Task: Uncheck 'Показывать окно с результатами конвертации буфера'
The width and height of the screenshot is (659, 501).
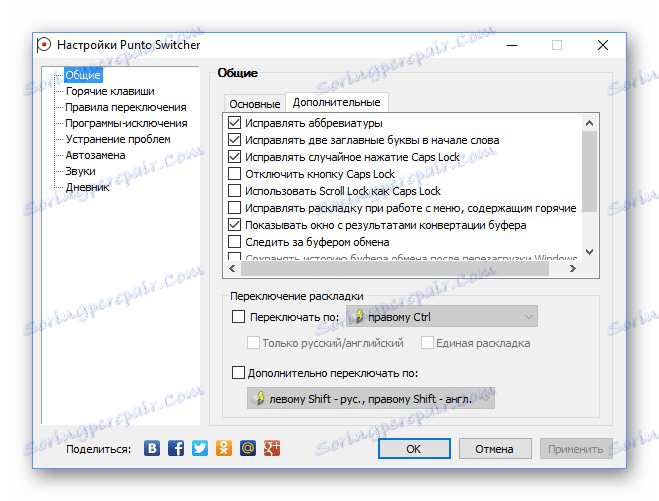Action: click(234, 225)
